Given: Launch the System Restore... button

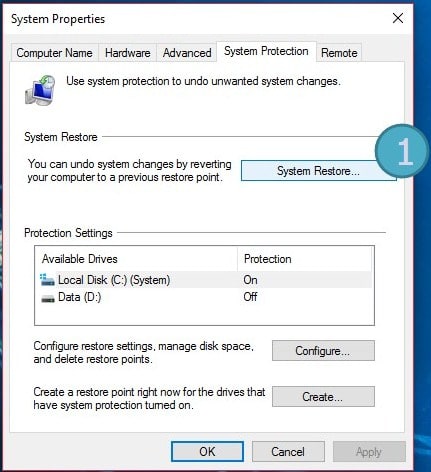Looking at the screenshot, I should pos(319,171).
